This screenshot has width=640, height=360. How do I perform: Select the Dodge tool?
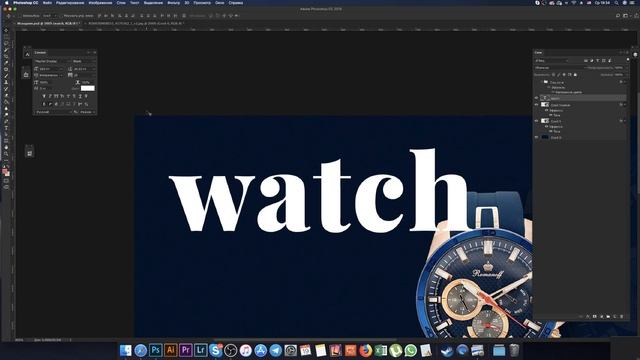(6, 116)
